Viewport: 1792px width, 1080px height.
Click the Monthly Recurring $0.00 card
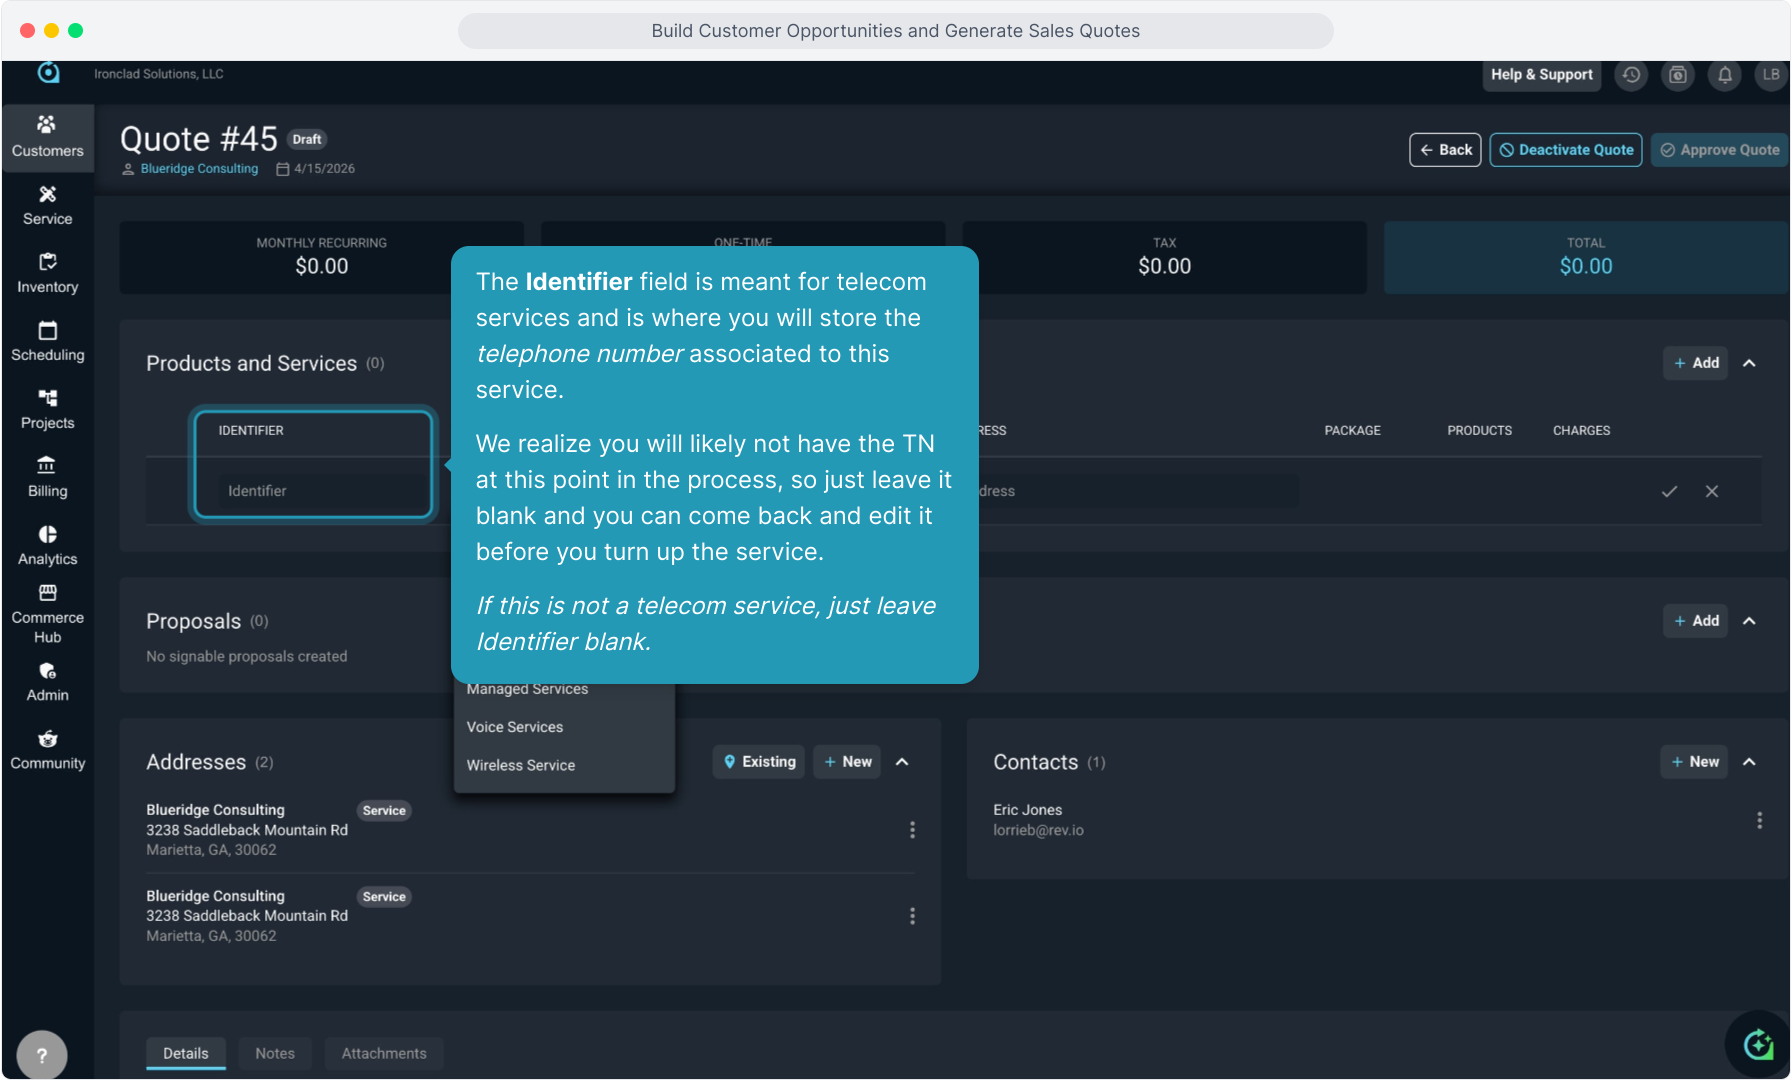321,257
